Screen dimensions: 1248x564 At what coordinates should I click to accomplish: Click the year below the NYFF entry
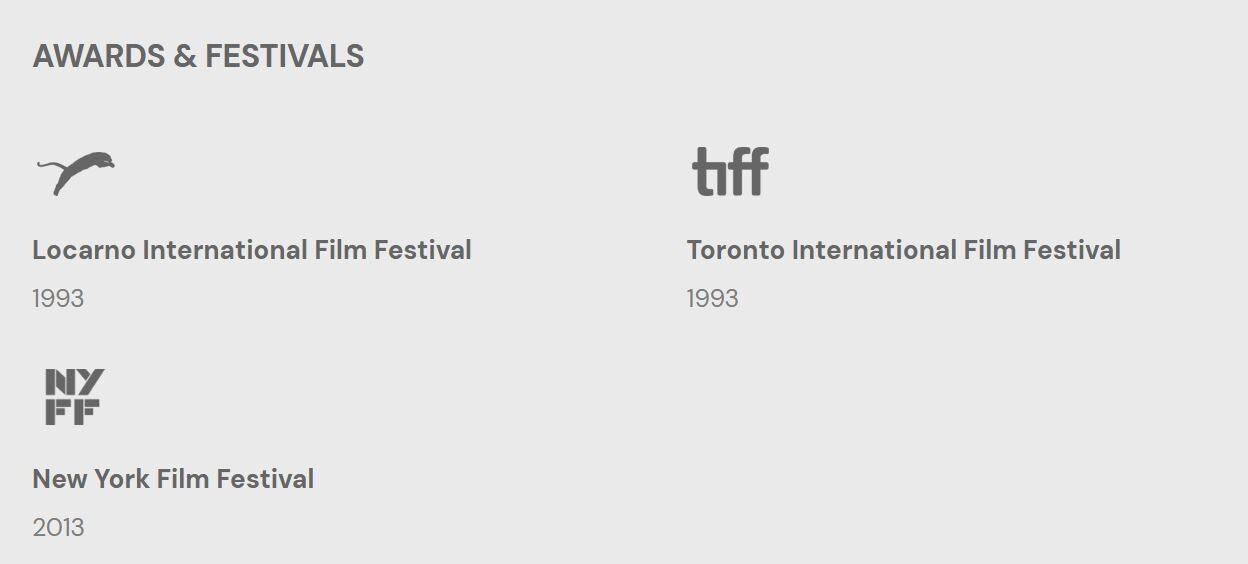(58, 528)
